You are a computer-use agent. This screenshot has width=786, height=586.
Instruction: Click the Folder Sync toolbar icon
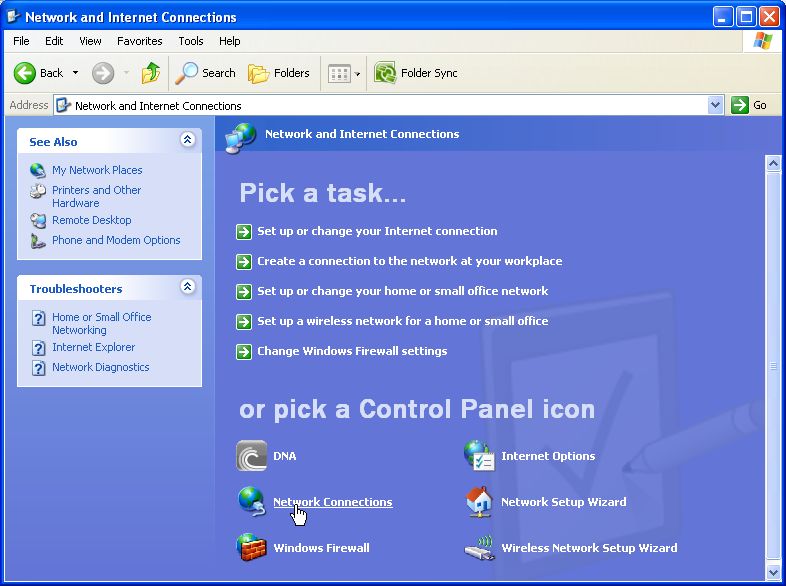pyautogui.click(x=385, y=73)
